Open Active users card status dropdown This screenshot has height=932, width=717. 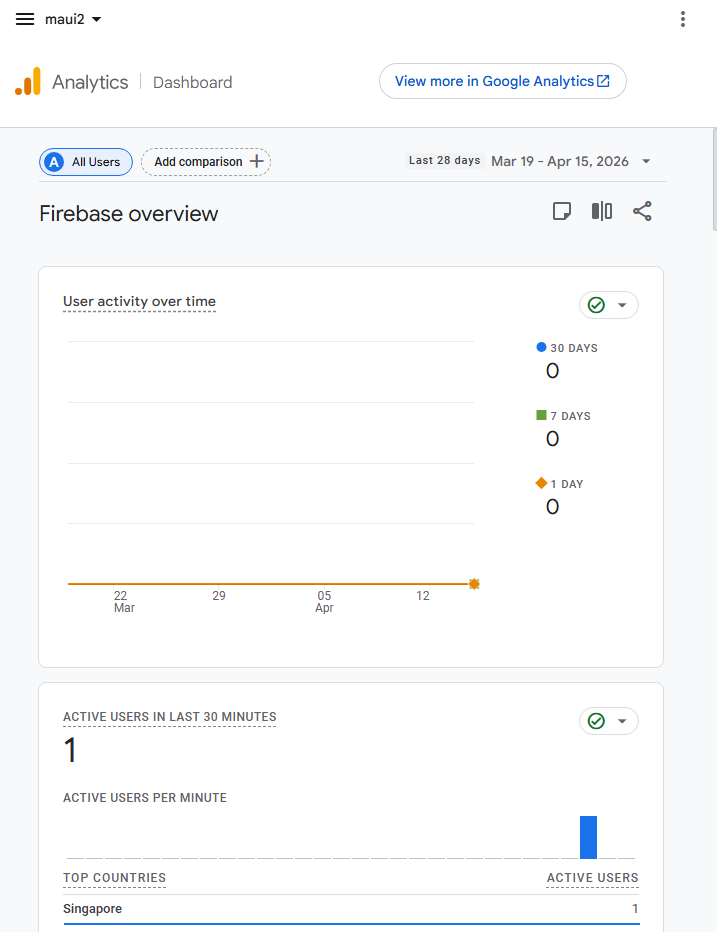tap(609, 721)
